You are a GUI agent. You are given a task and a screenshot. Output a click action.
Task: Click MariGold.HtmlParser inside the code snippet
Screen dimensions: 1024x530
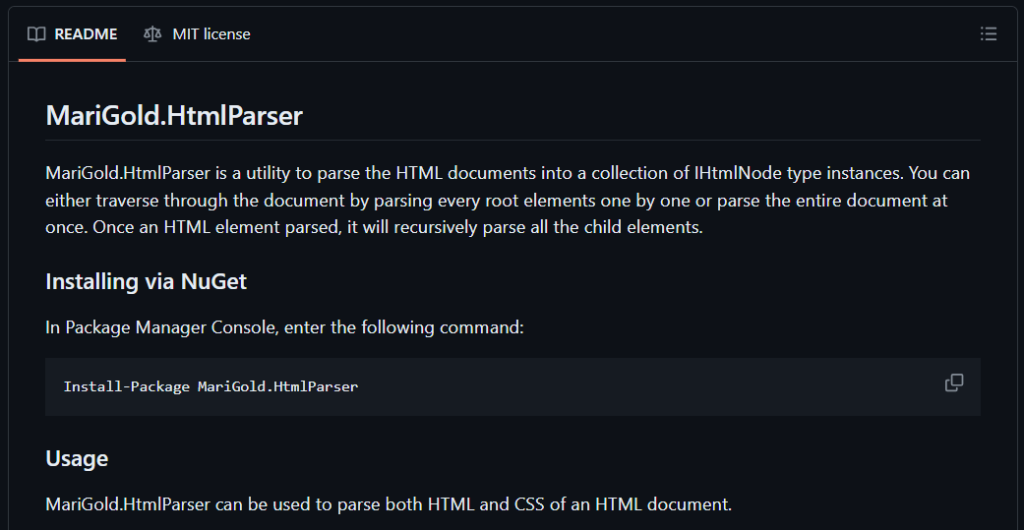[x=277, y=386]
